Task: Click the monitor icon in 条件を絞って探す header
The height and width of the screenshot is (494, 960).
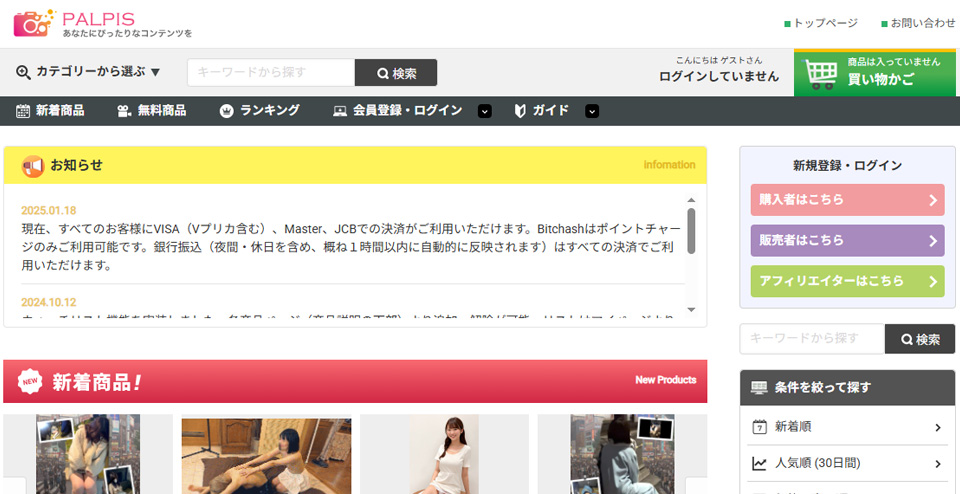Action: pyautogui.click(x=759, y=387)
